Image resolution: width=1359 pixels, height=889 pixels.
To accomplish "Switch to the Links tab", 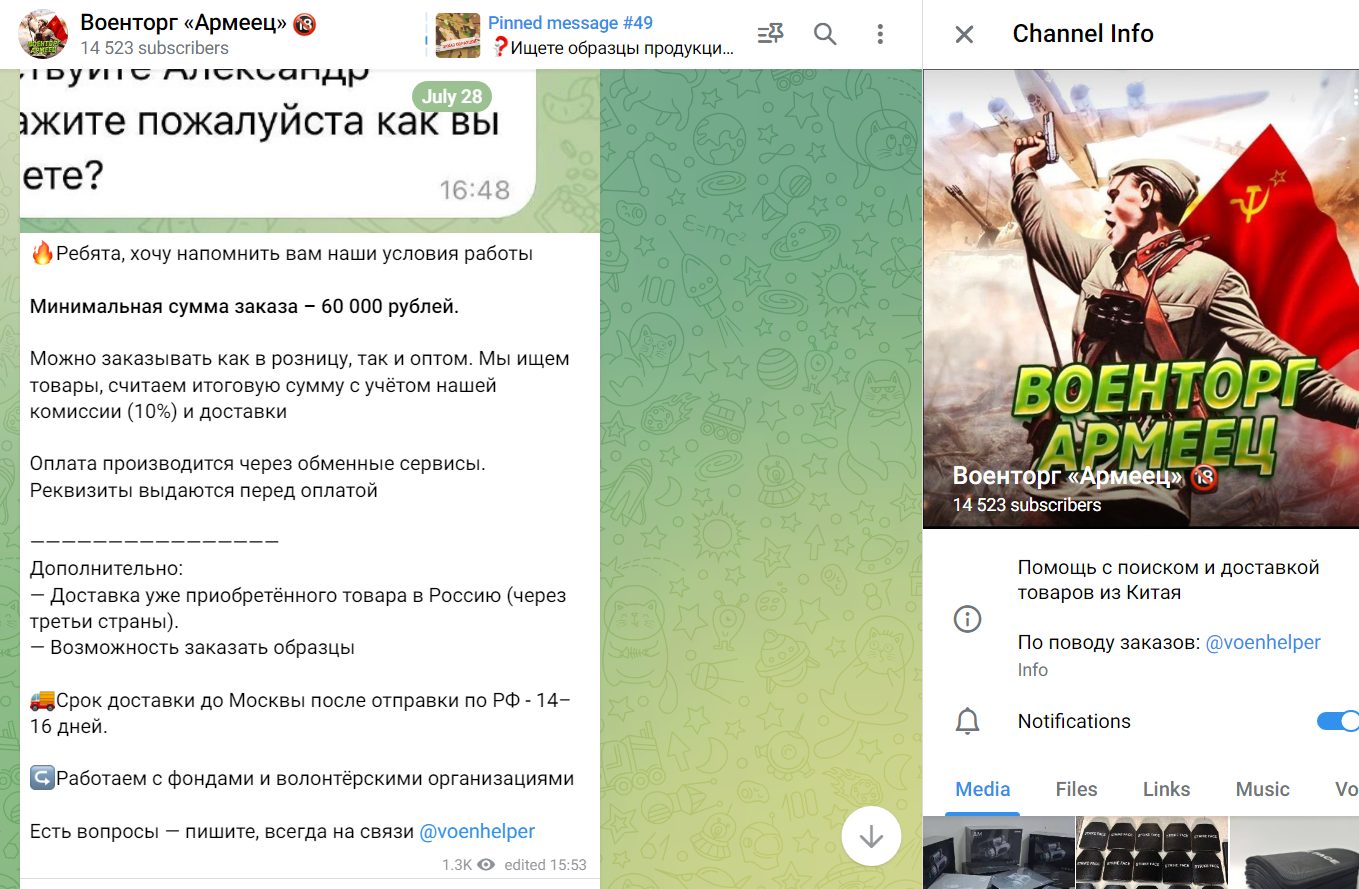I will pyautogui.click(x=1166, y=789).
